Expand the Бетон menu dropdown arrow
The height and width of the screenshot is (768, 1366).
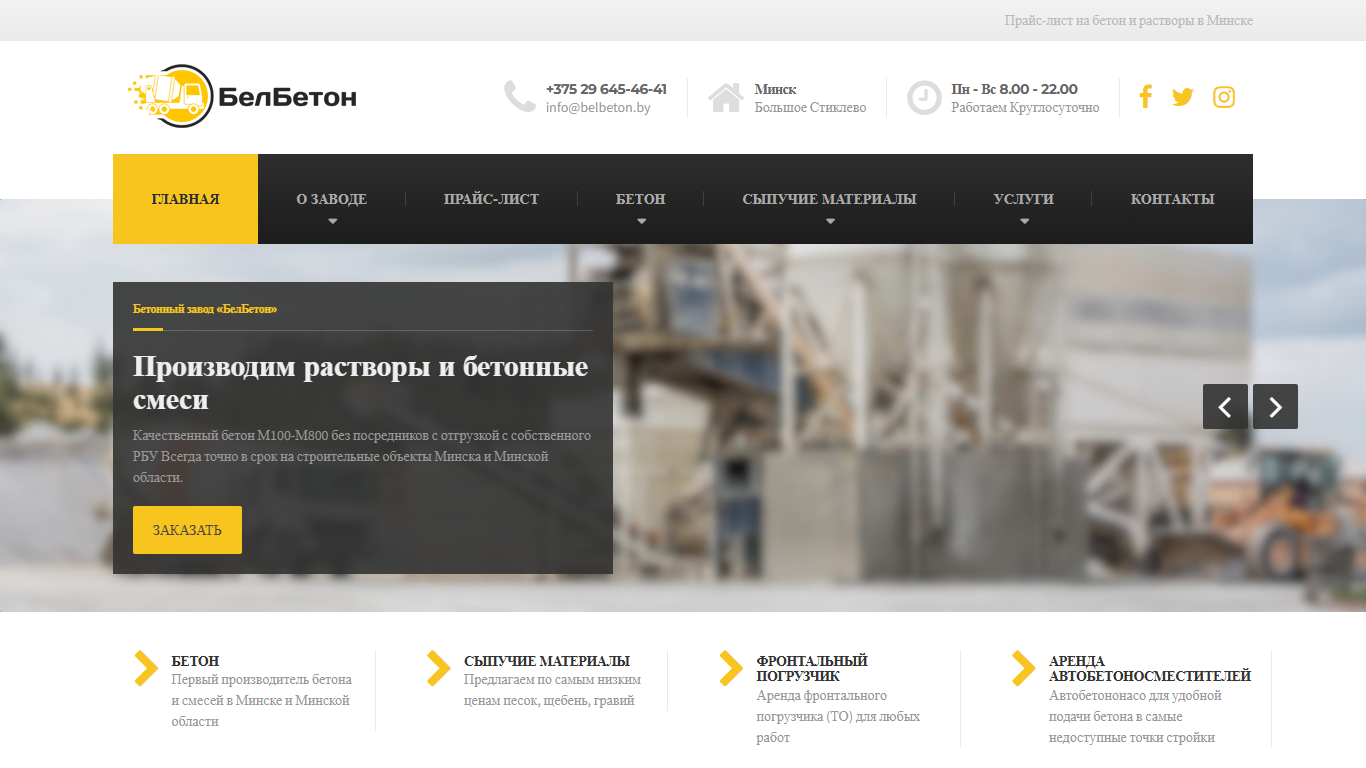coord(641,222)
